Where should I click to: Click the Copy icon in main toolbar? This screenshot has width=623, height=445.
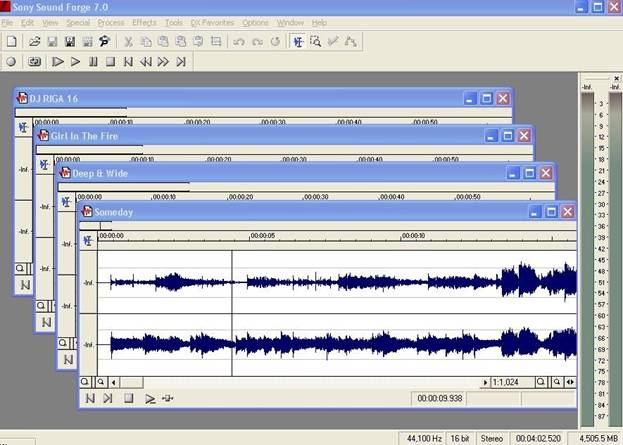point(146,41)
